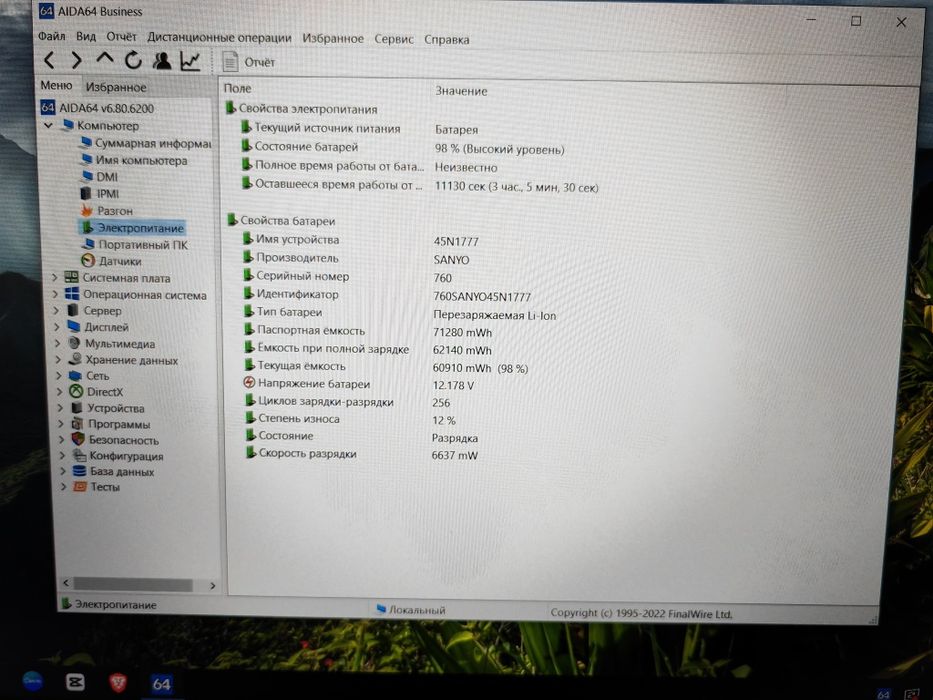Click the Отчёт report toolbar button
This screenshot has width=933, height=700.
coord(249,62)
